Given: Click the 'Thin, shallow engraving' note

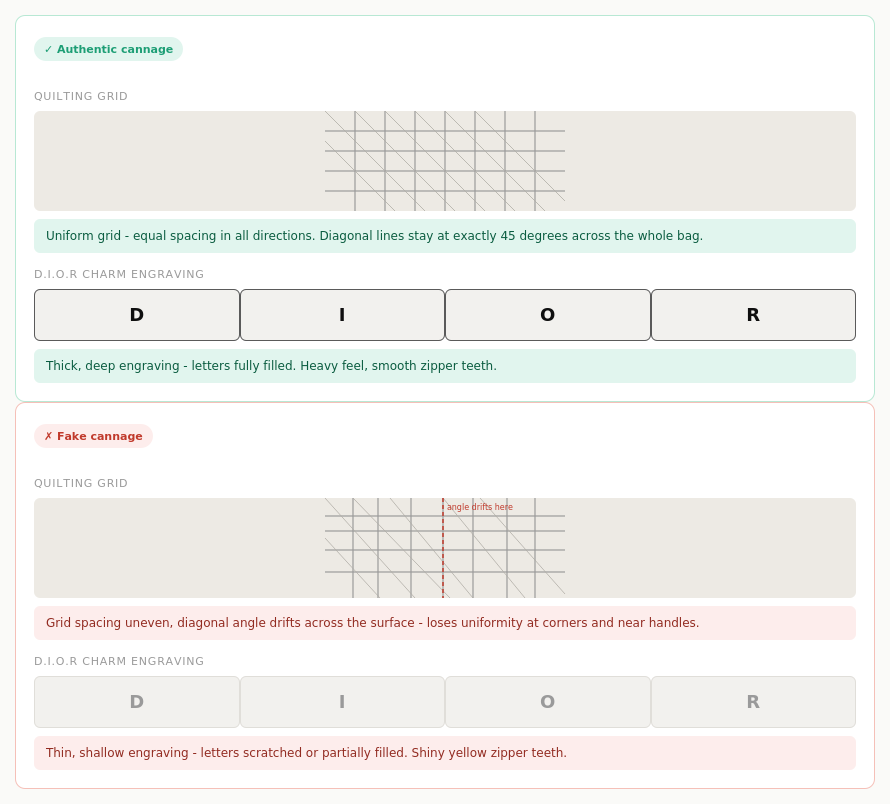Looking at the screenshot, I should [445, 753].
